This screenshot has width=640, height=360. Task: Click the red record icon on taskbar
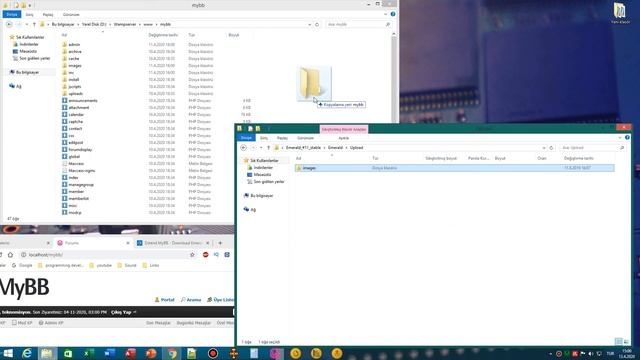click(213, 353)
